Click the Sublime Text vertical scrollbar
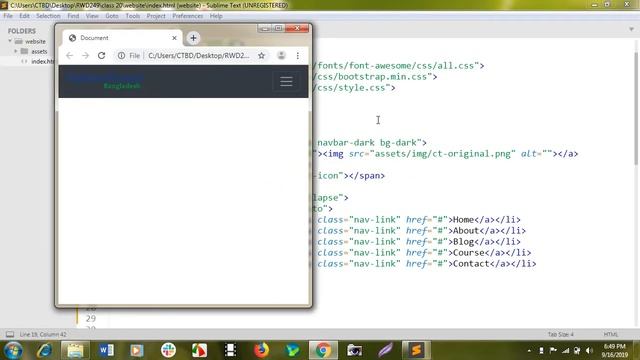Screen dimensions: 640x360 [636, 109]
